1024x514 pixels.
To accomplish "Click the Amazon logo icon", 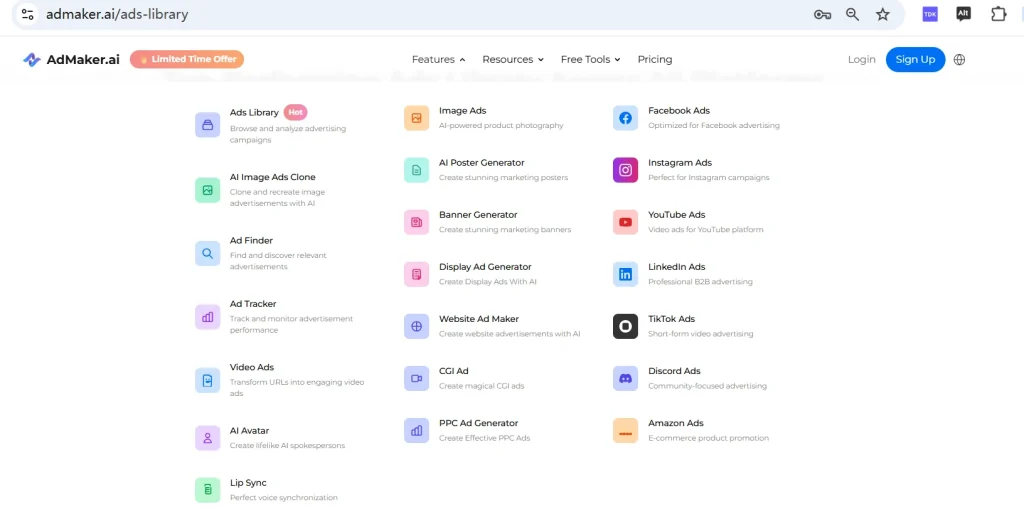I will tap(626, 430).
